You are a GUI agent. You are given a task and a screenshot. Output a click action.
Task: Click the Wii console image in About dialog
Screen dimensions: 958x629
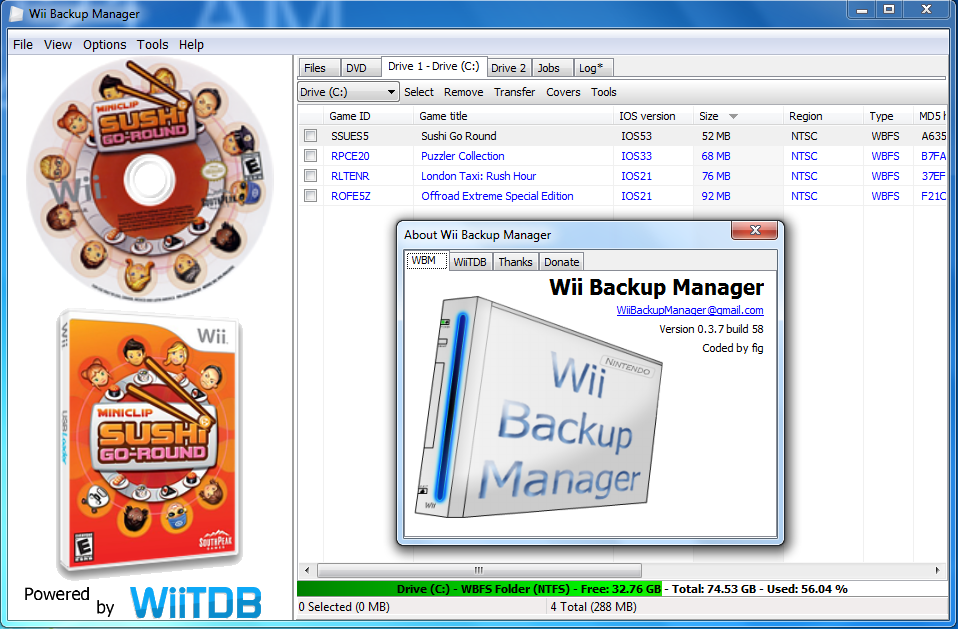[538, 407]
